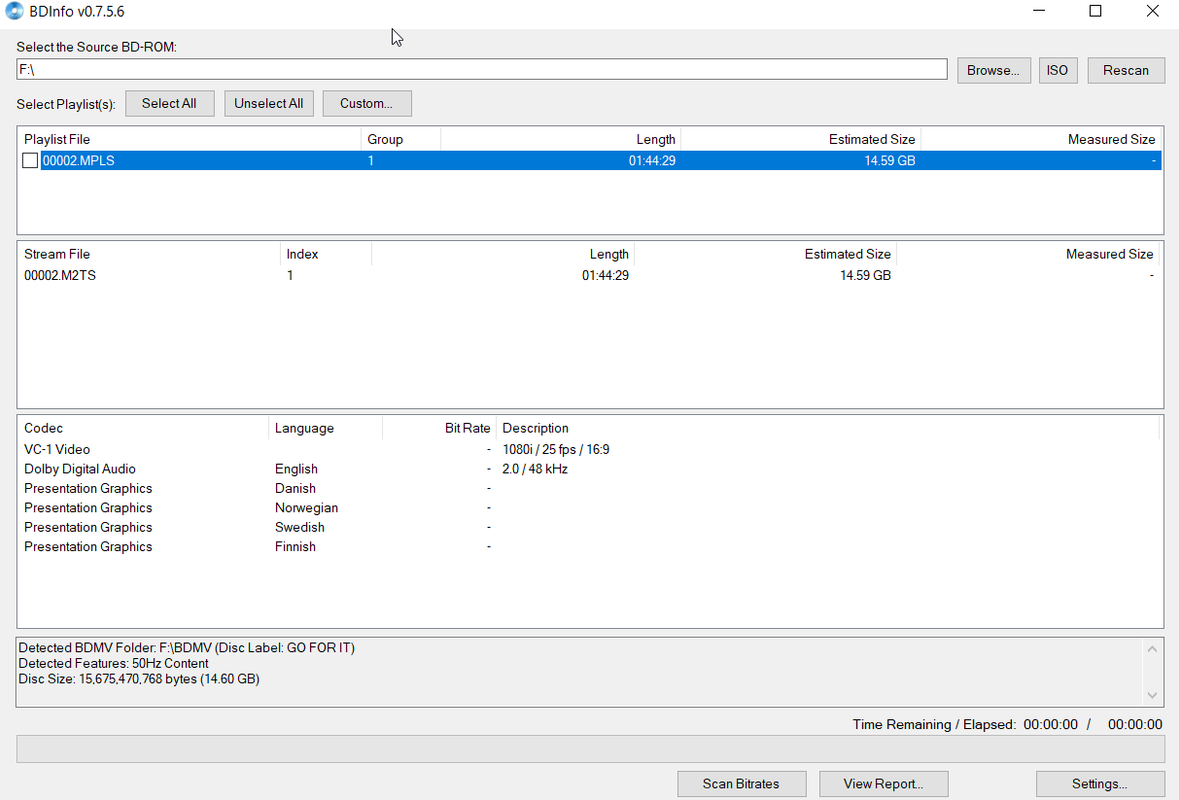The width and height of the screenshot is (1179, 800).
Task: Open the Custom... playlist dialog
Action: click(x=366, y=104)
